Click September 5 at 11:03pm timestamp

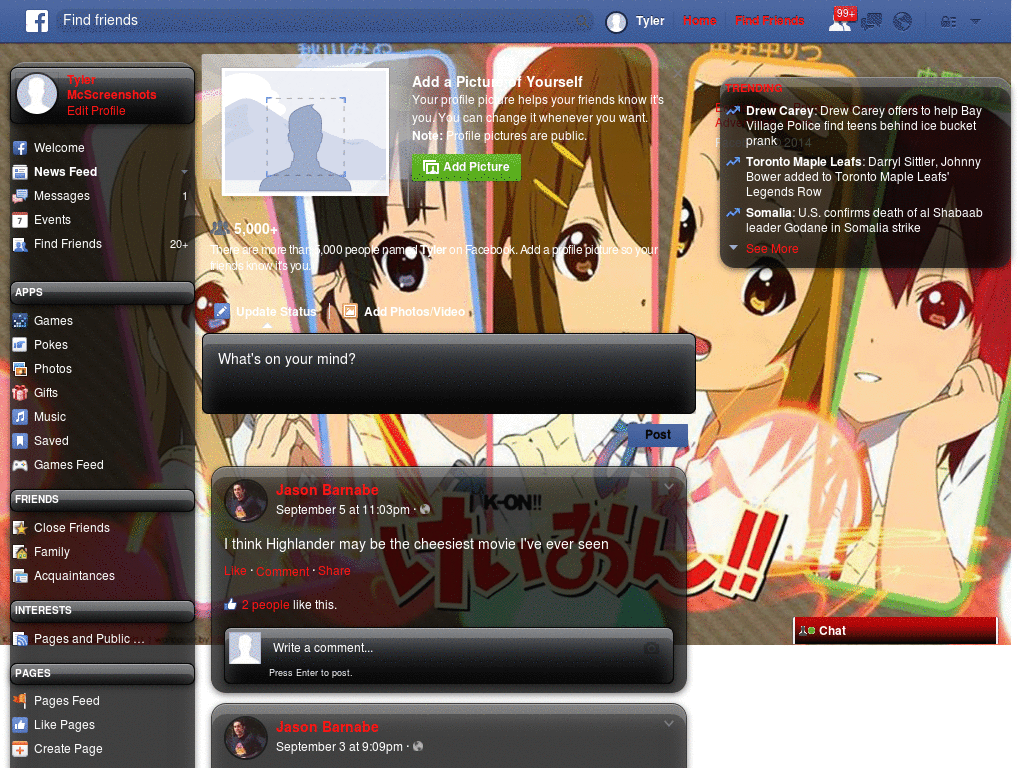(x=342, y=509)
